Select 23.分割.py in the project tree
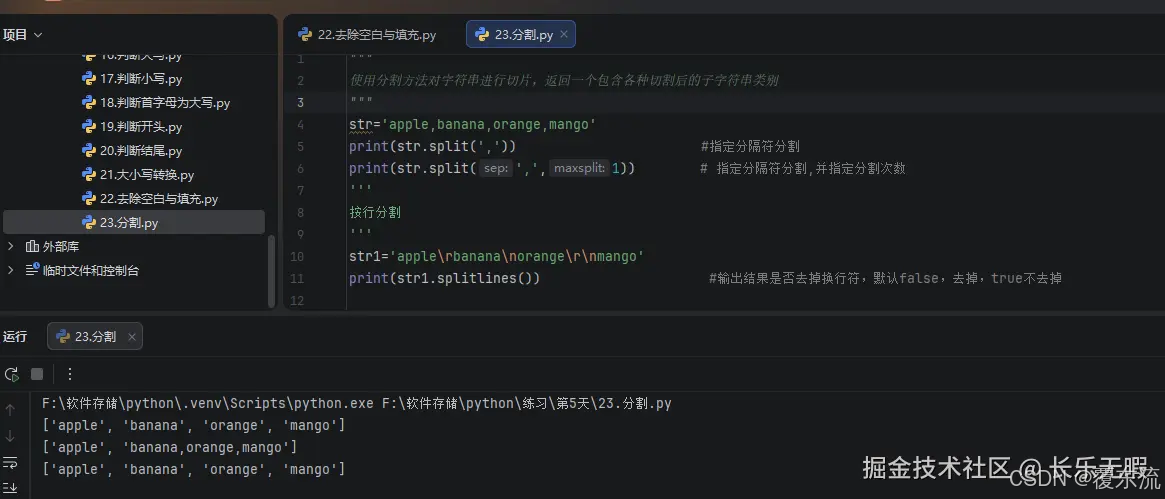The image size is (1165, 499). click(x=134, y=222)
